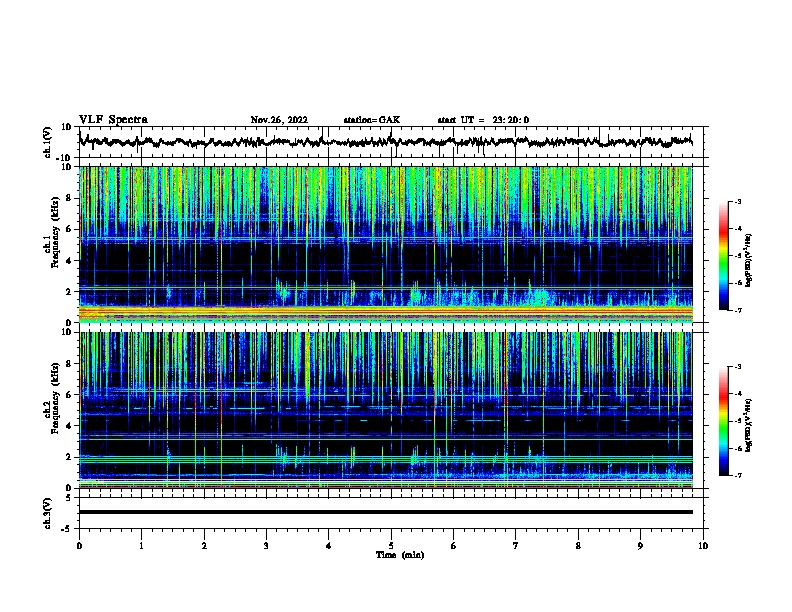Click the ch.1 spectrogram color scale bar

click(724, 256)
